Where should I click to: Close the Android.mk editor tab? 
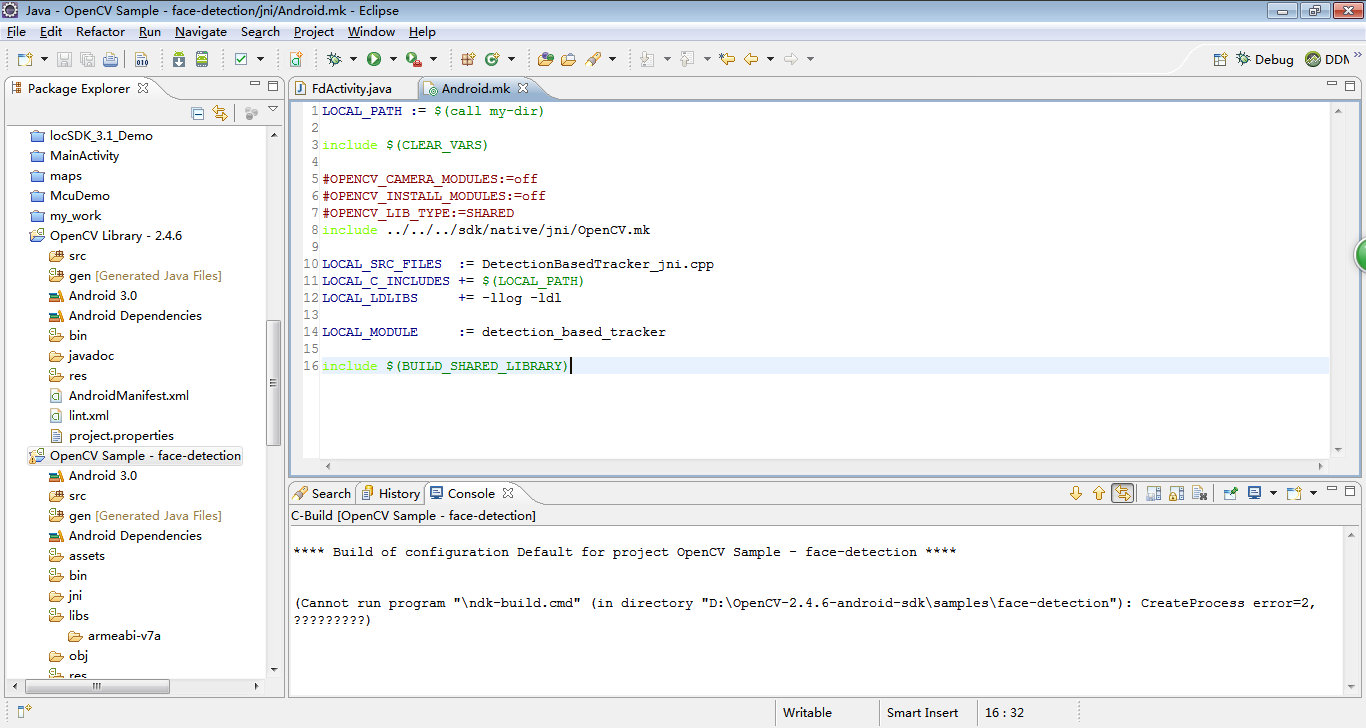click(x=523, y=88)
